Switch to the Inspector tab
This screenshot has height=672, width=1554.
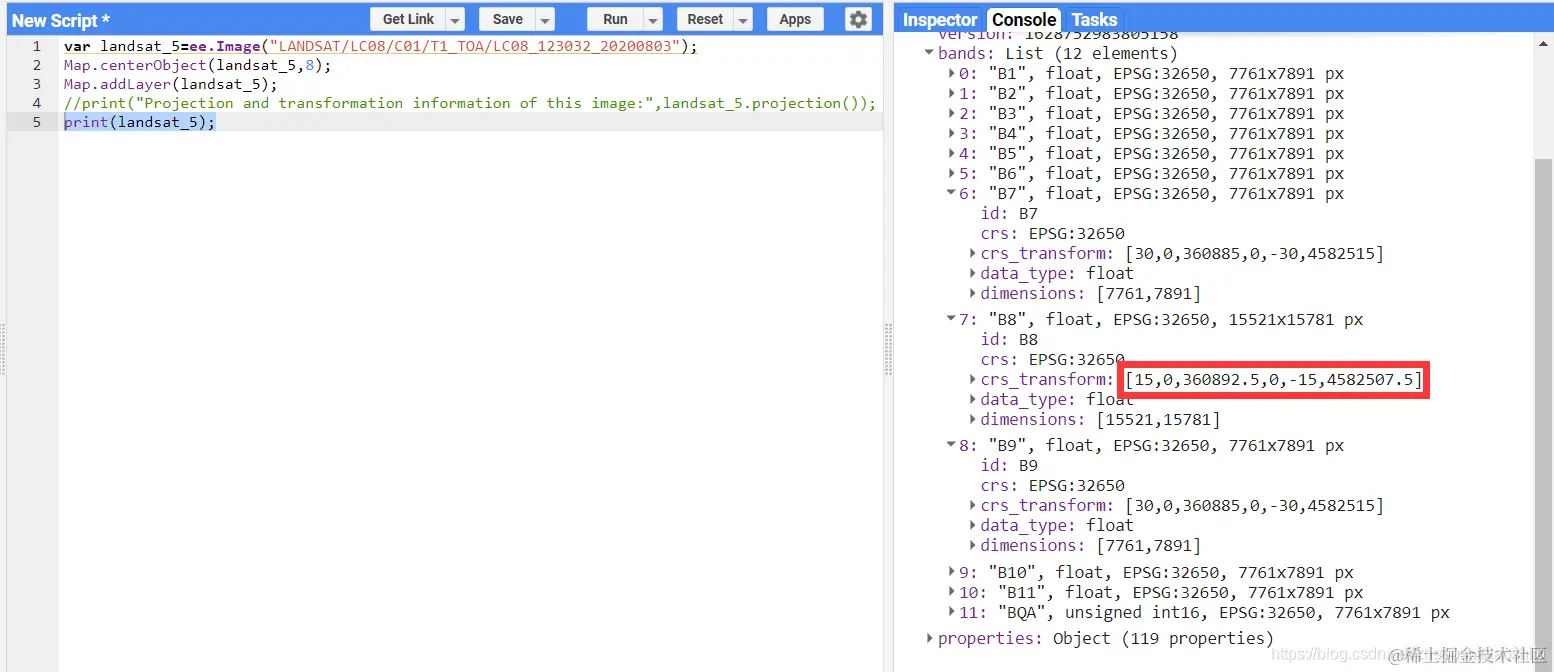click(x=939, y=20)
